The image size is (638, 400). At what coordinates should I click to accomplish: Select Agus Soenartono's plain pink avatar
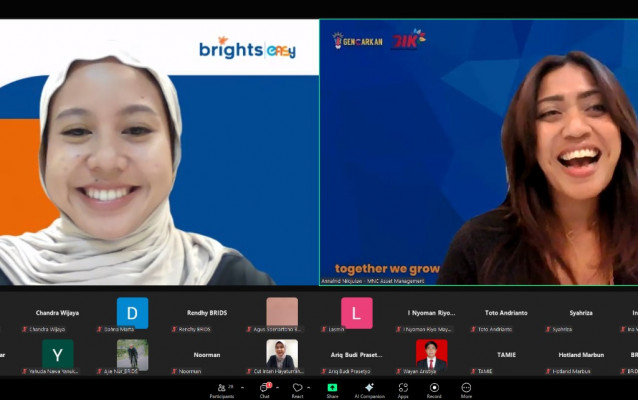point(282,312)
